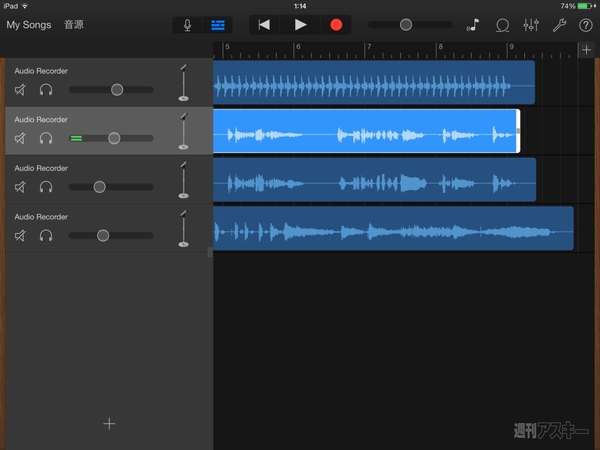Select the tracks view icon
The image size is (600, 450).
(x=217, y=25)
